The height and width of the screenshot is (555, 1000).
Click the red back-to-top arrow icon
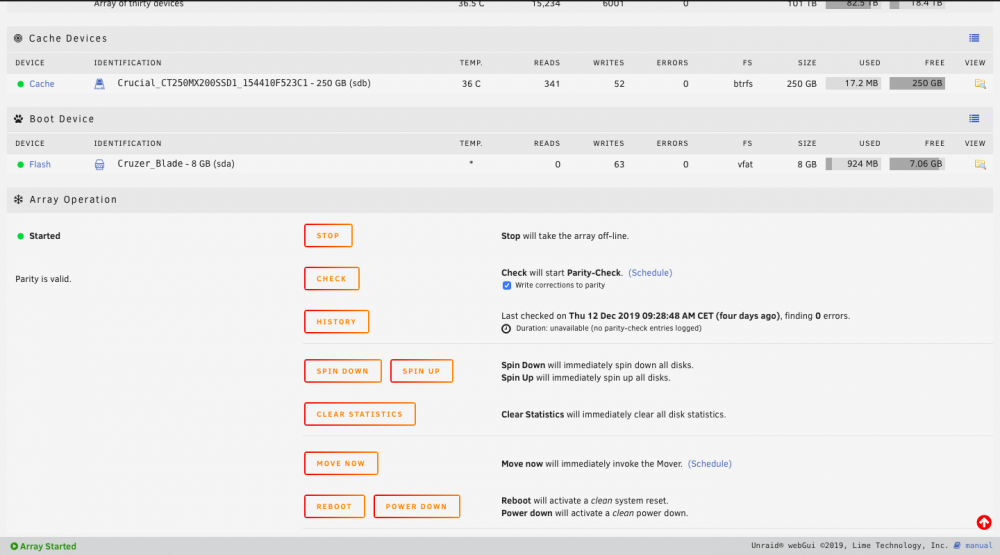(983, 522)
